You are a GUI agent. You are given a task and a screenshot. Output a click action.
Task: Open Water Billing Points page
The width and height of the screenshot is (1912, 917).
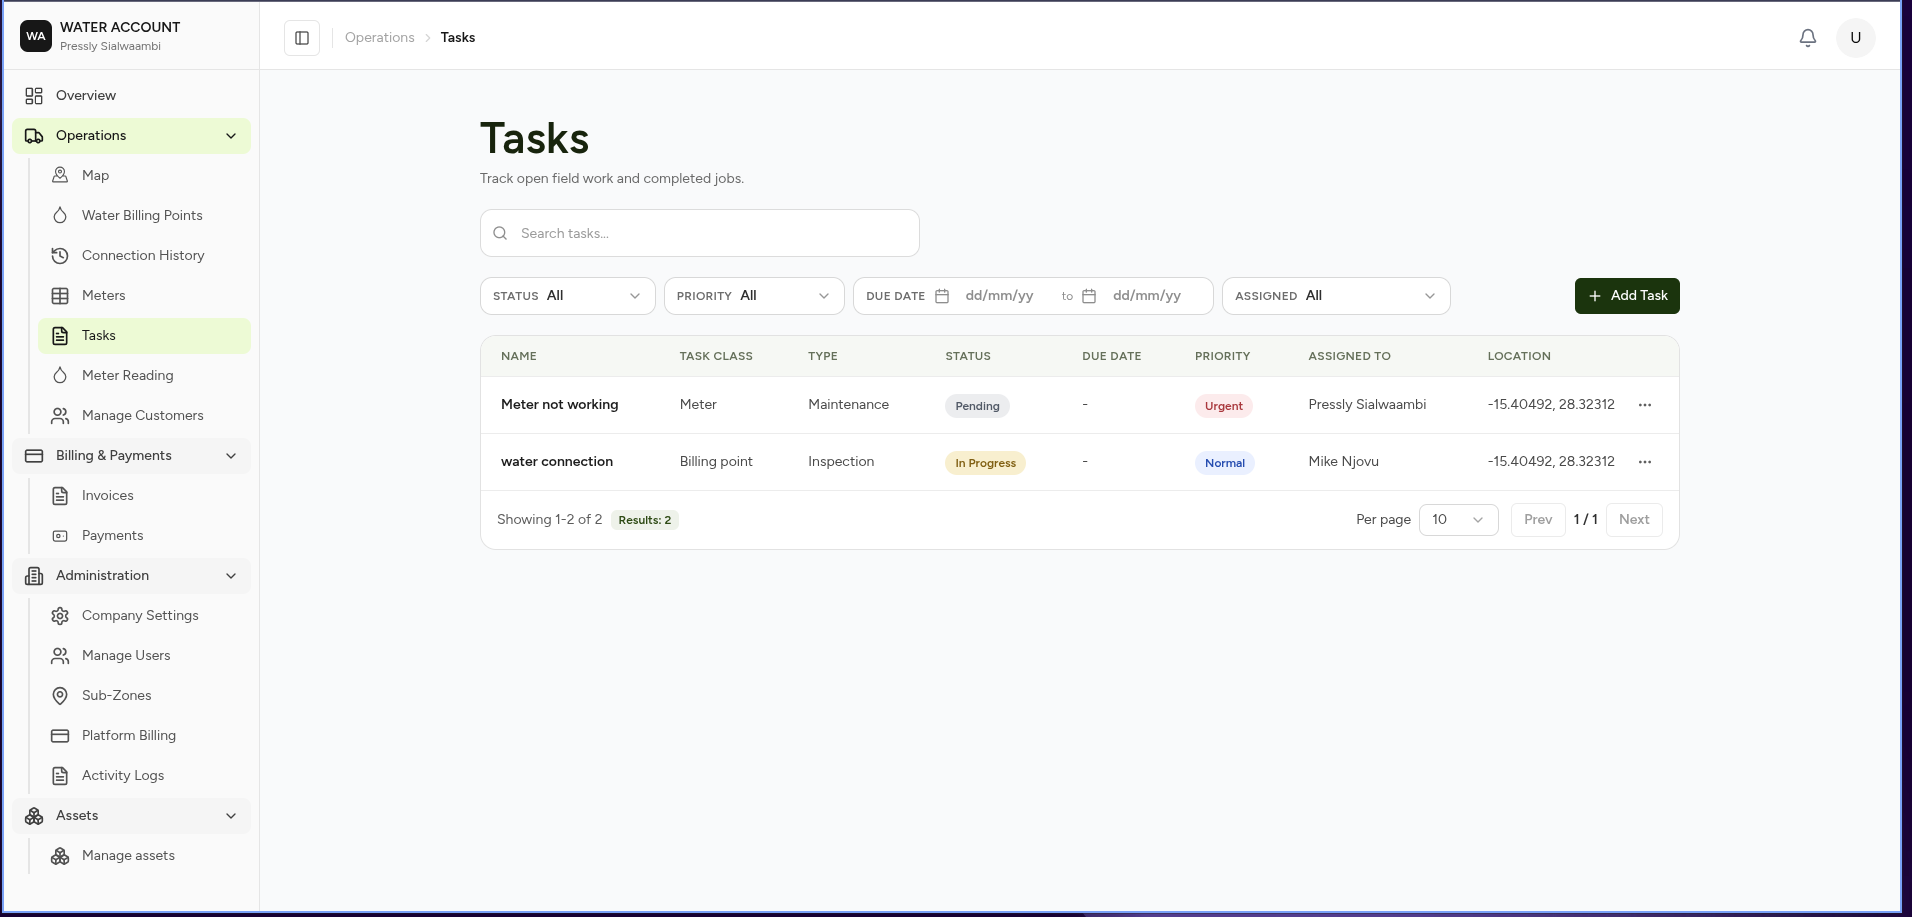click(x=144, y=216)
